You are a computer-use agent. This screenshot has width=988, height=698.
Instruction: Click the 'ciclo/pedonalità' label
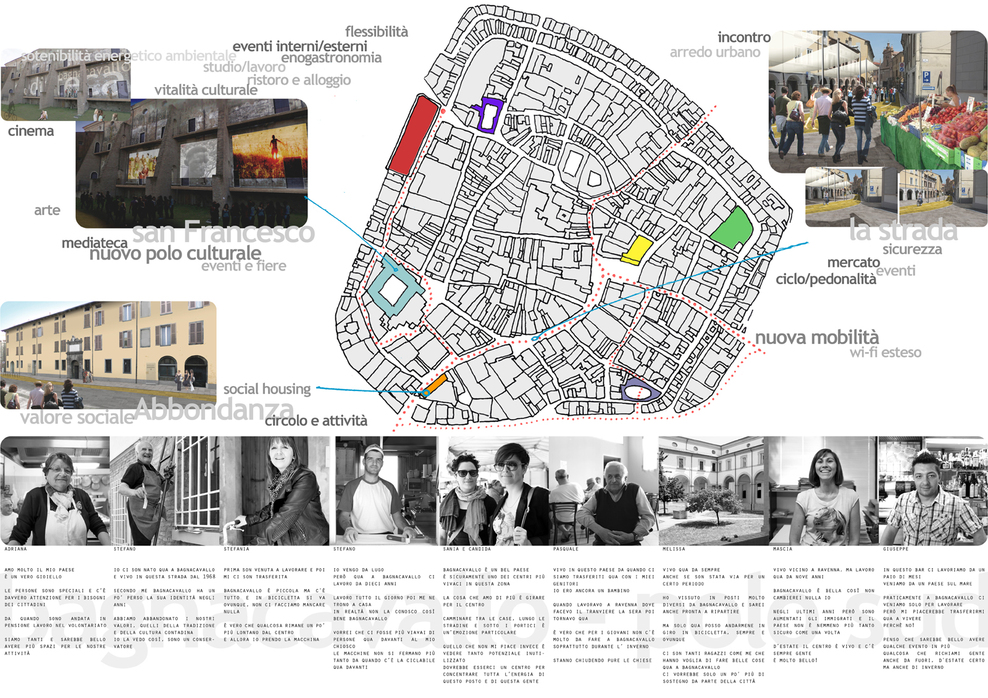click(x=825, y=279)
